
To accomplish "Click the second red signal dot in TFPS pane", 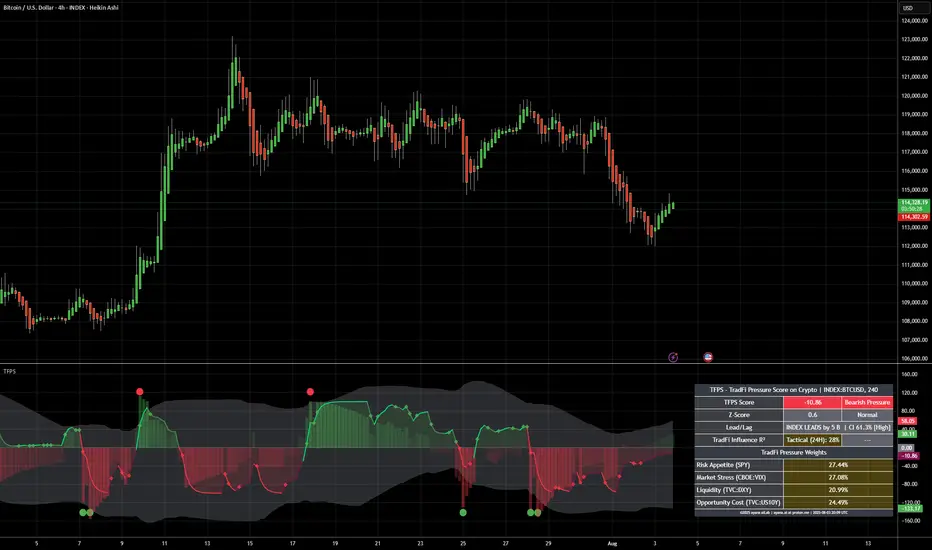I will coord(311,392).
